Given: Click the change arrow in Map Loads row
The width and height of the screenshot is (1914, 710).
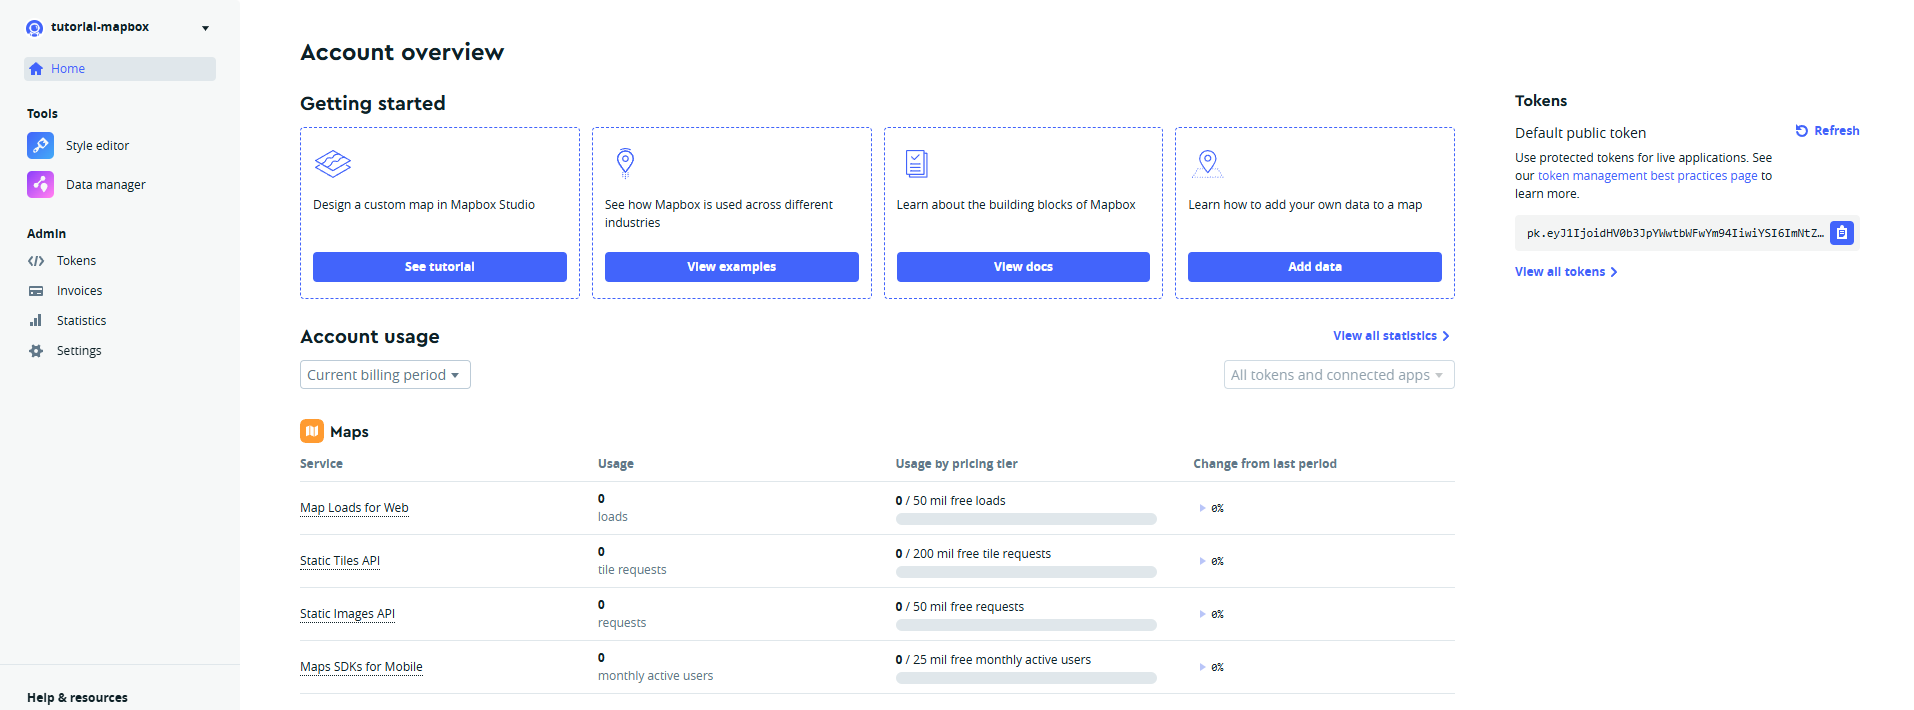Looking at the screenshot, I should coord(1202,508).
